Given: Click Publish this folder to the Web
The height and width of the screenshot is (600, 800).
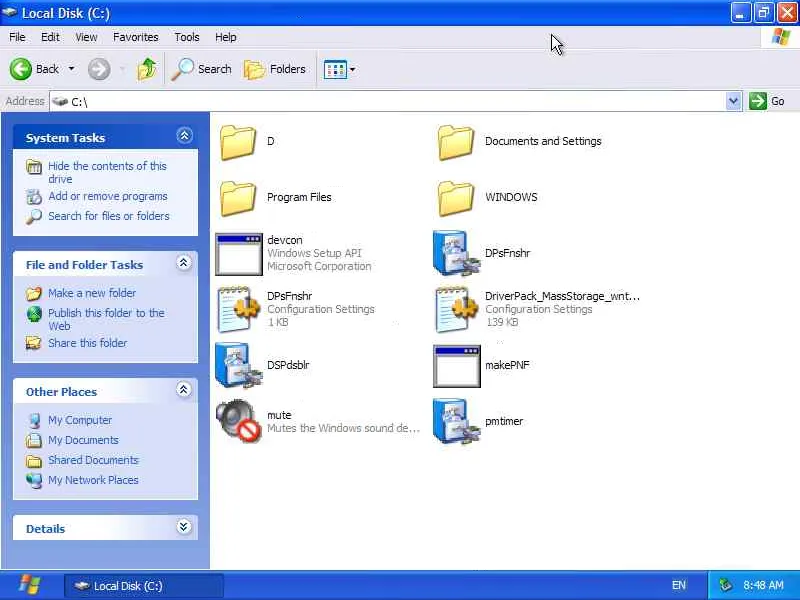Looking at the screenshot, I should (106, 319).
